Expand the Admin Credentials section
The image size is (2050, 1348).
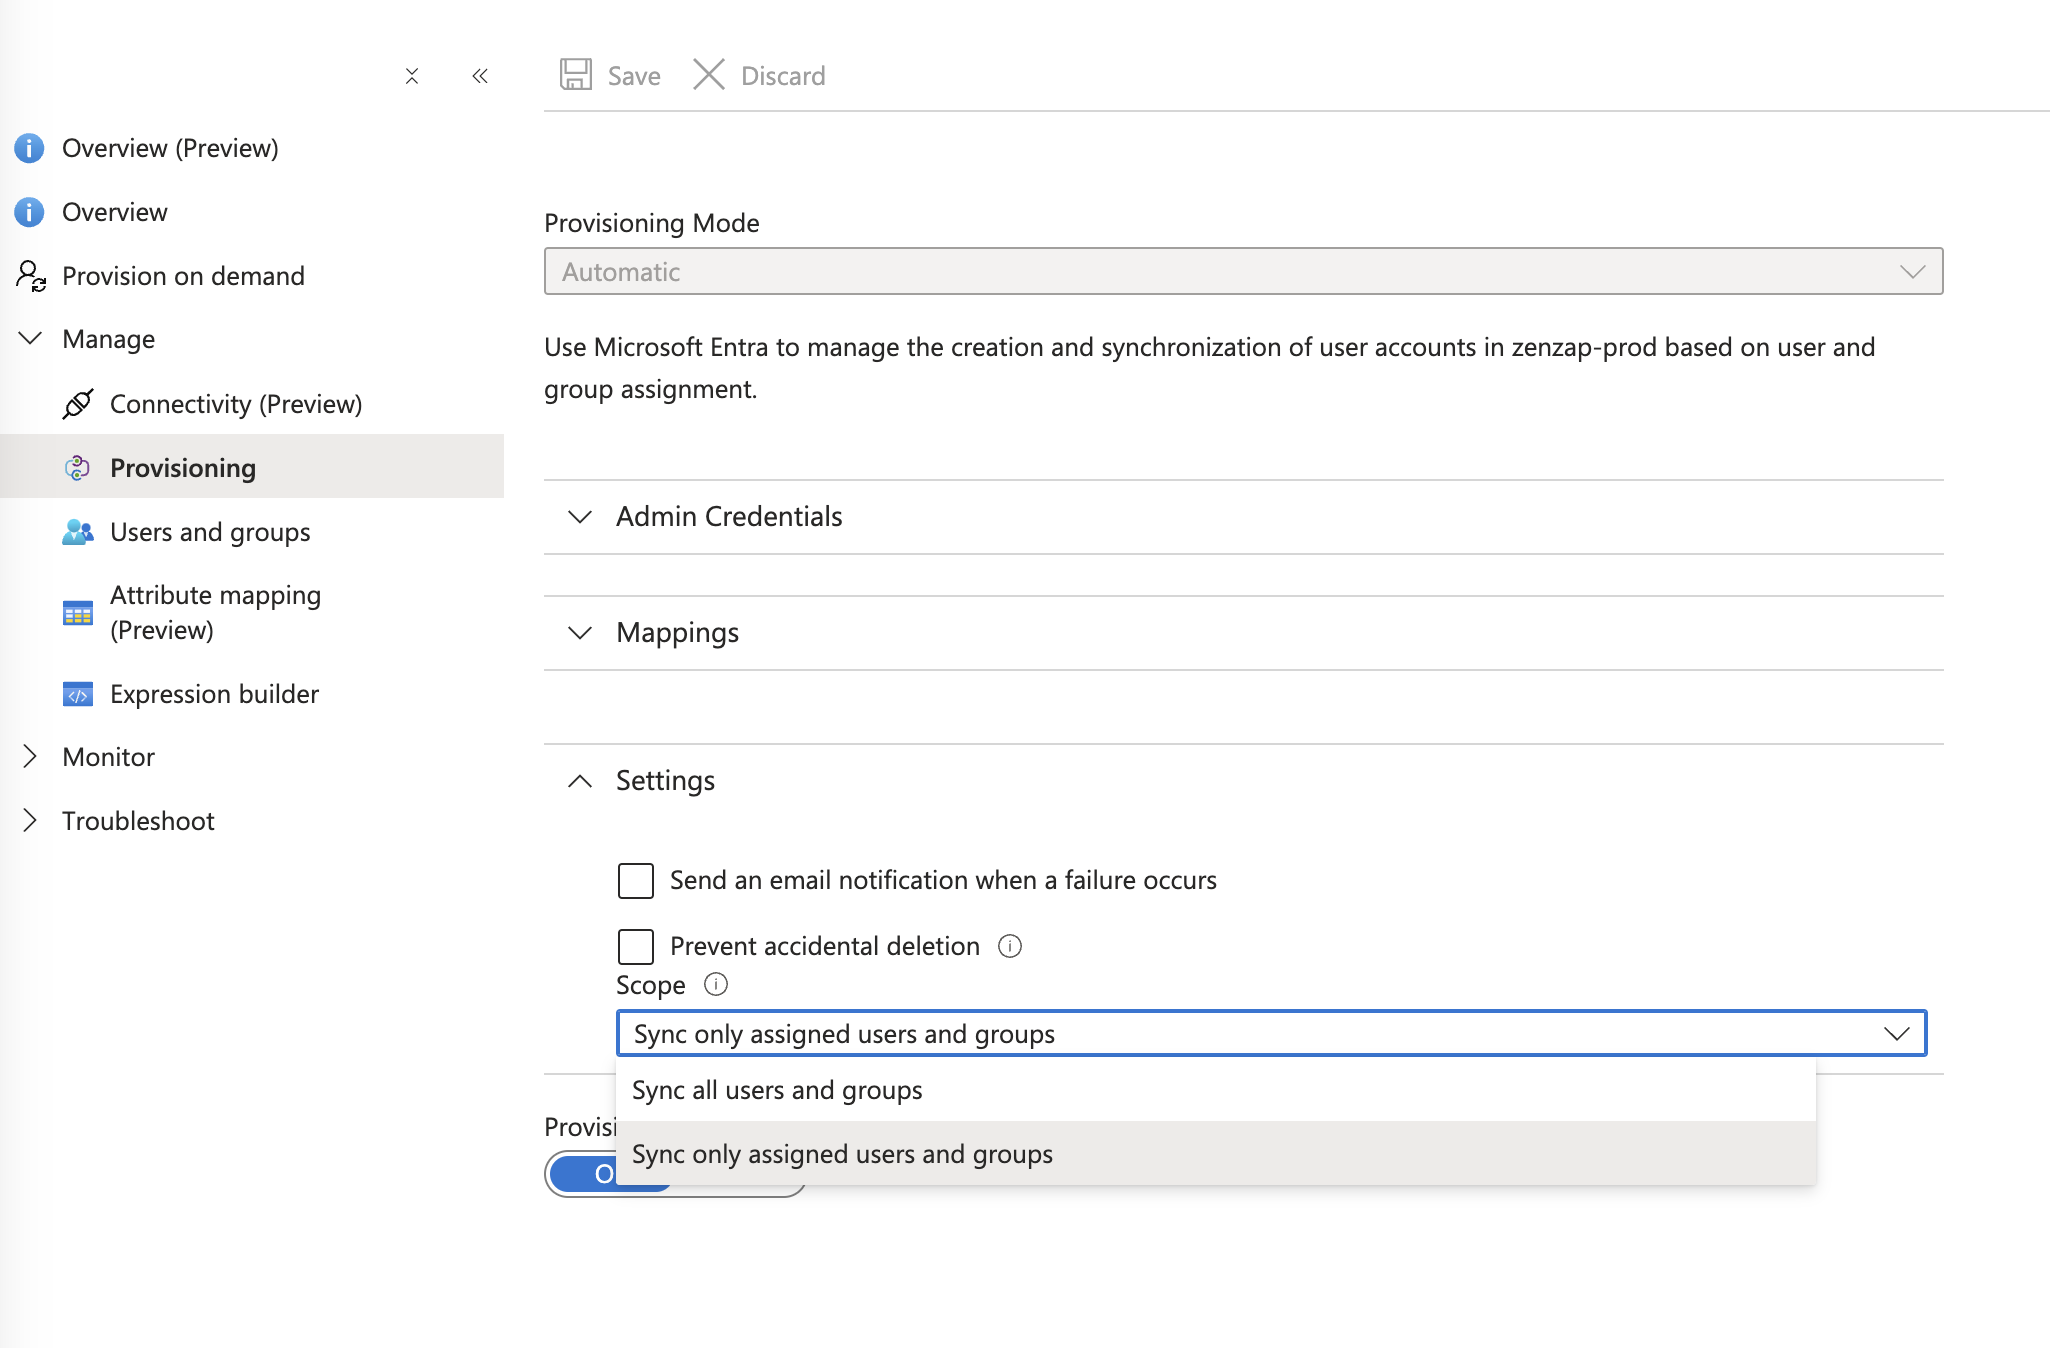[x=729, y=517]
